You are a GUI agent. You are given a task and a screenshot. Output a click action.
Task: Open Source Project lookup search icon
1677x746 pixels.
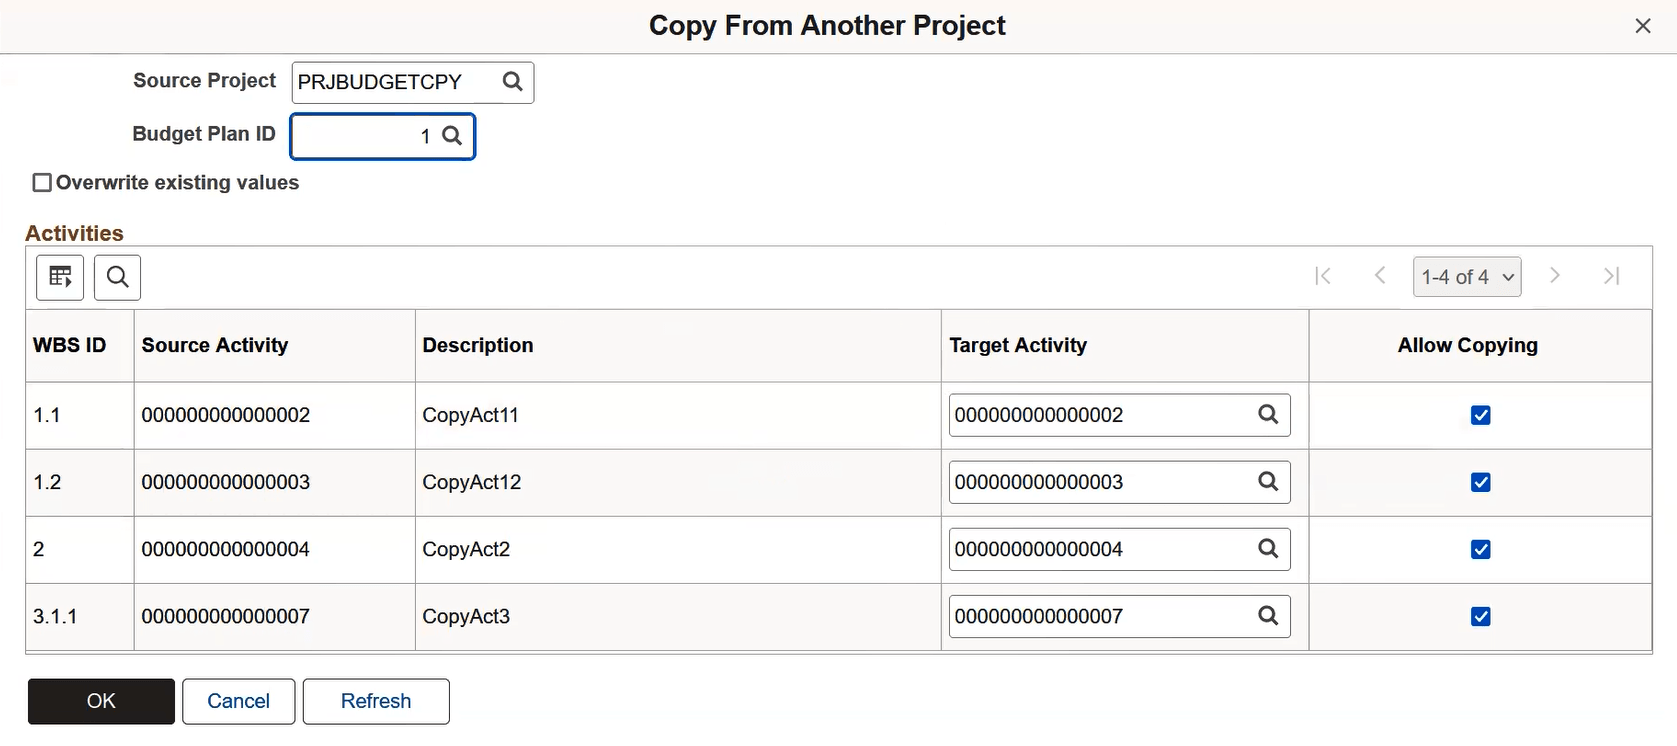pos(512,82)
